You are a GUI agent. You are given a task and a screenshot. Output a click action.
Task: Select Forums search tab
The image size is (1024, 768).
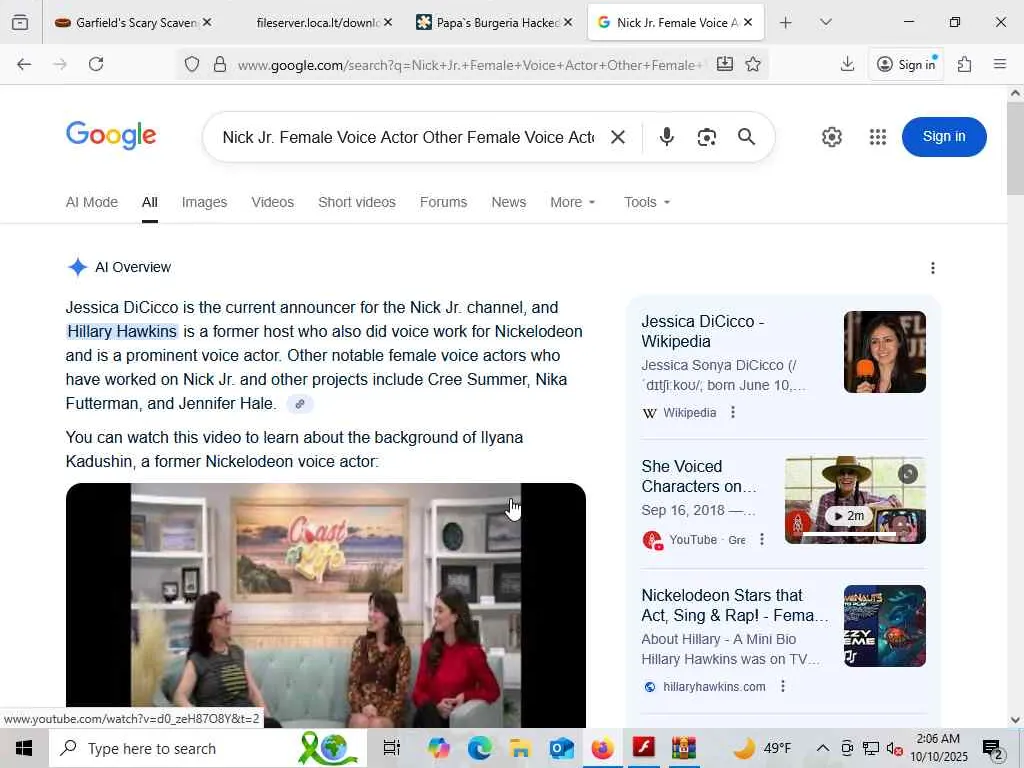443,202
